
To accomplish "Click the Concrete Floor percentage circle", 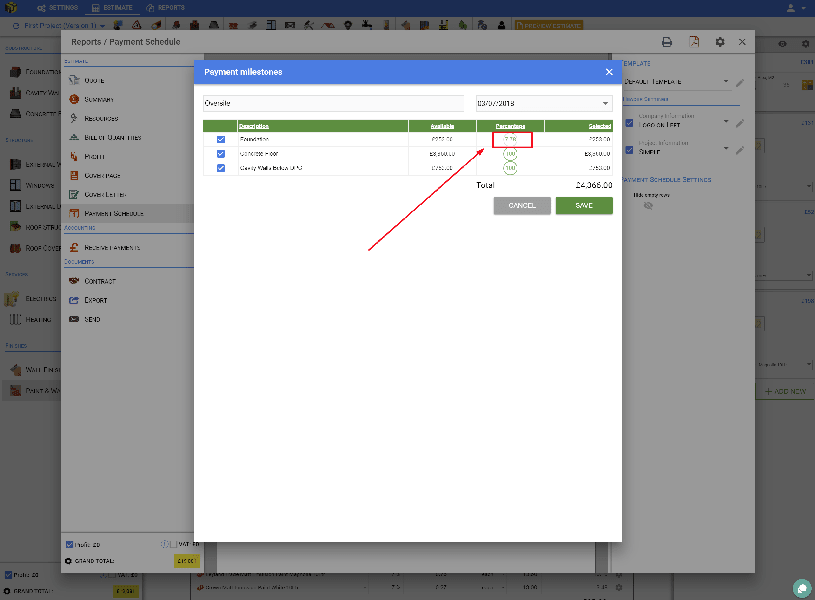I will (510, 154).
